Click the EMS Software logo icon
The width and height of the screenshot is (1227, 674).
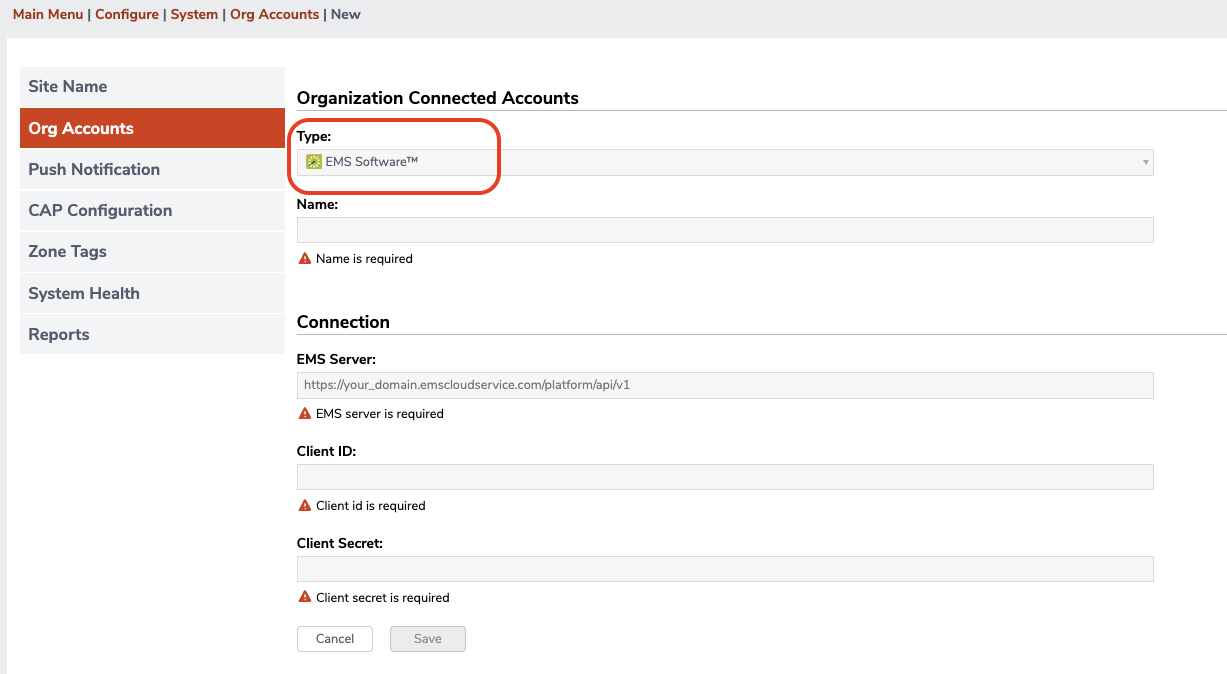coord(314,162)
